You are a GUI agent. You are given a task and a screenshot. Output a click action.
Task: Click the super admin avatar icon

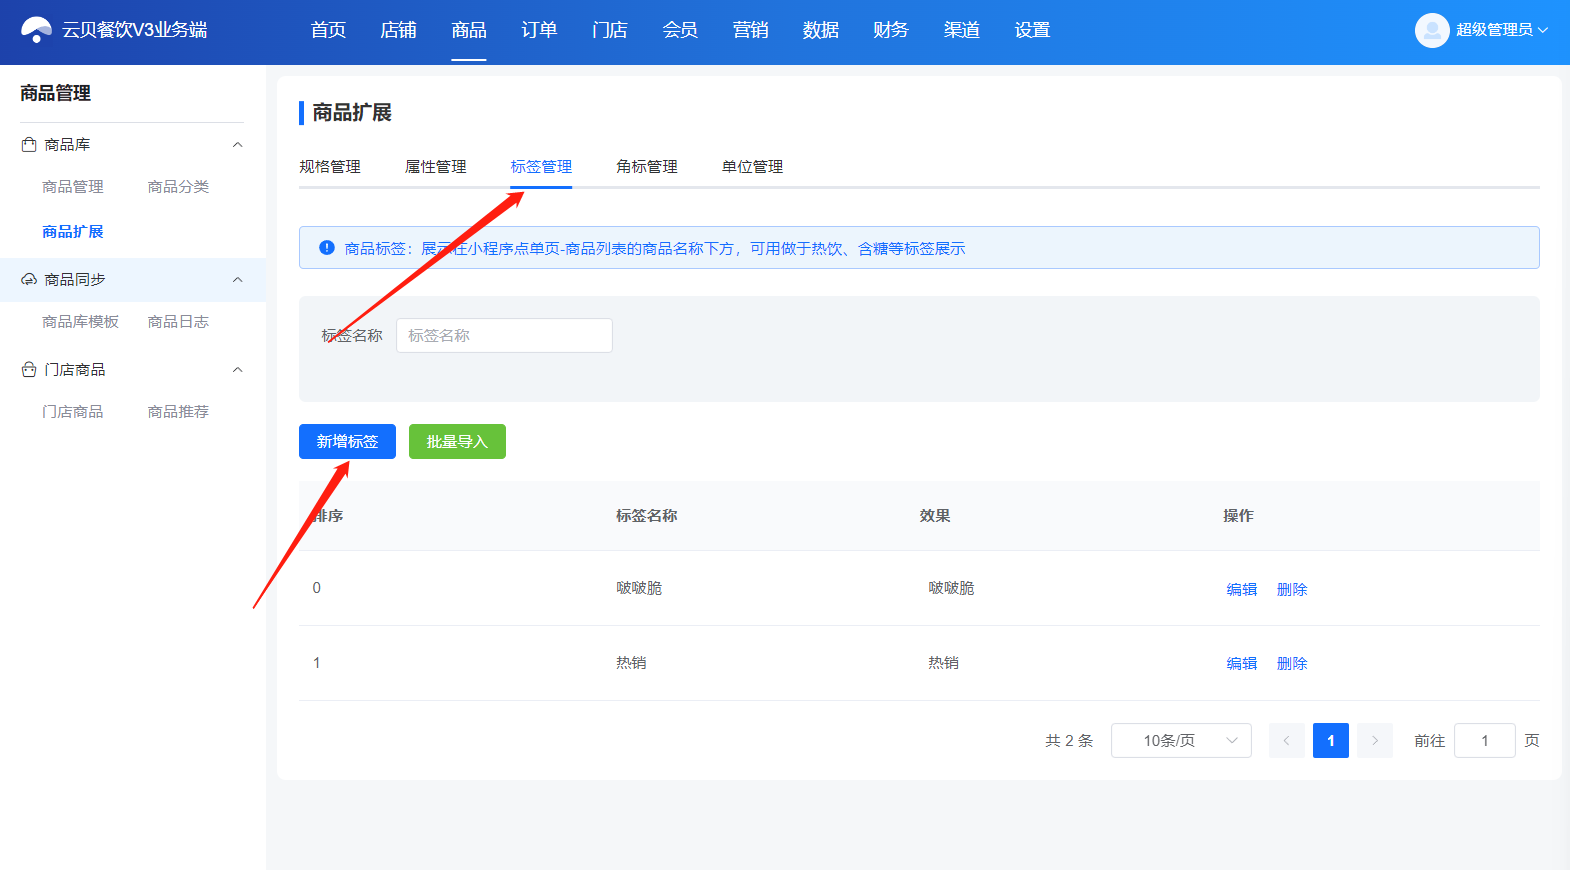[1432, 30]
